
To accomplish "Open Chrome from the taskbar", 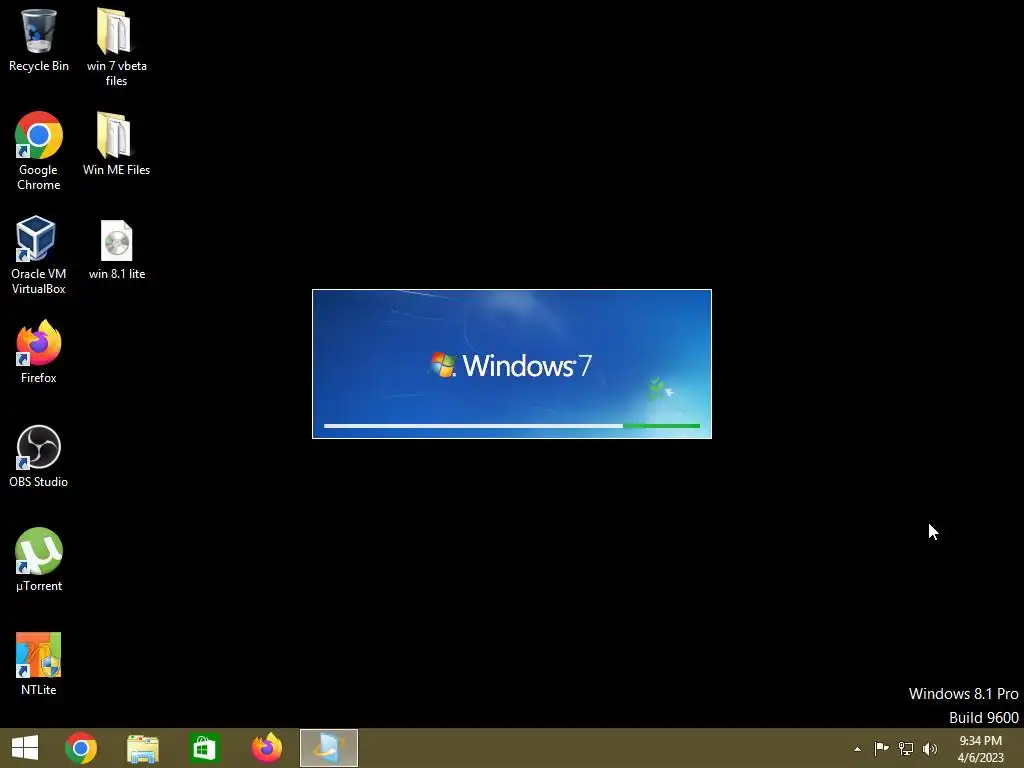I will coord(81,748).
